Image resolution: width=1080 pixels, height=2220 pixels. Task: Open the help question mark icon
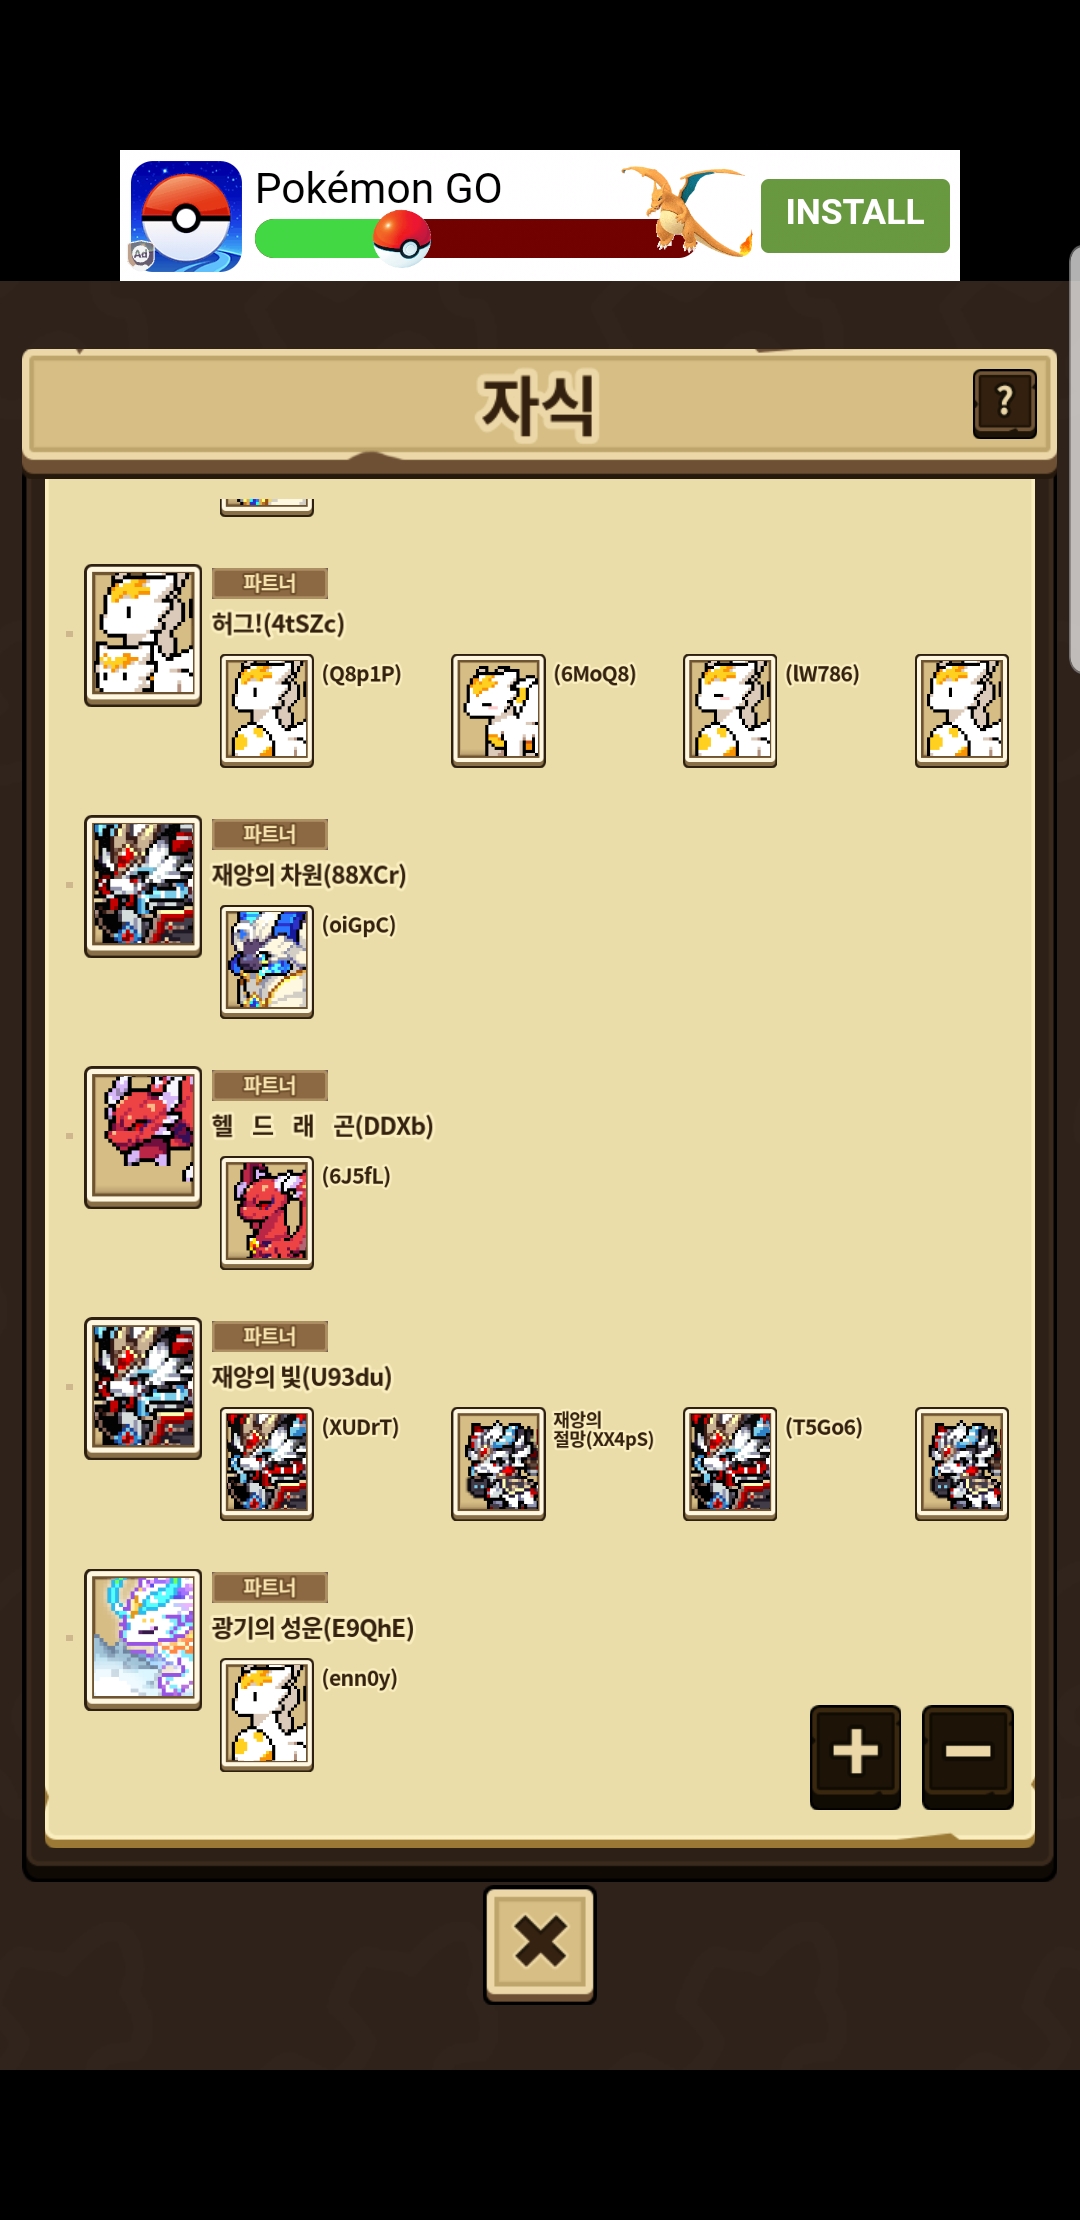[x=1004, y=403]
